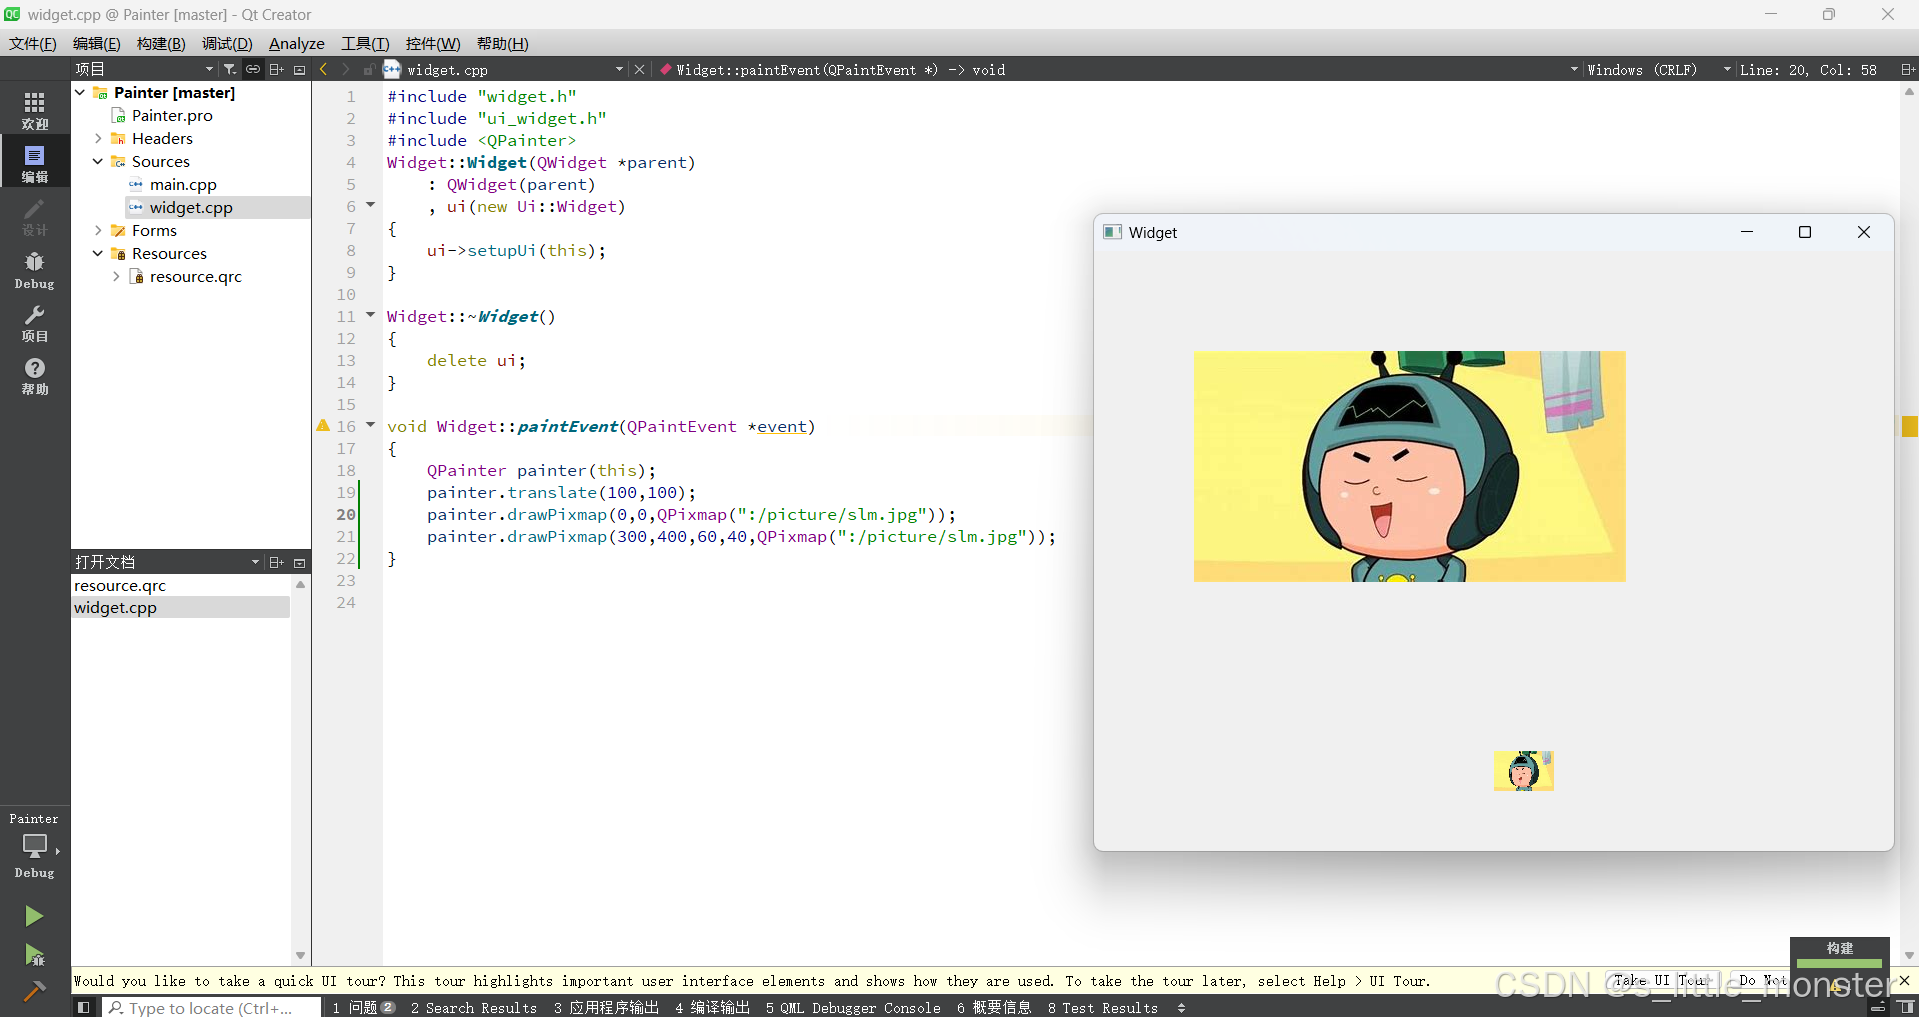Split the Projects side panel
Viewport: 1919px width, 1017px height.
pyautogui.click(x=277, y=69)
